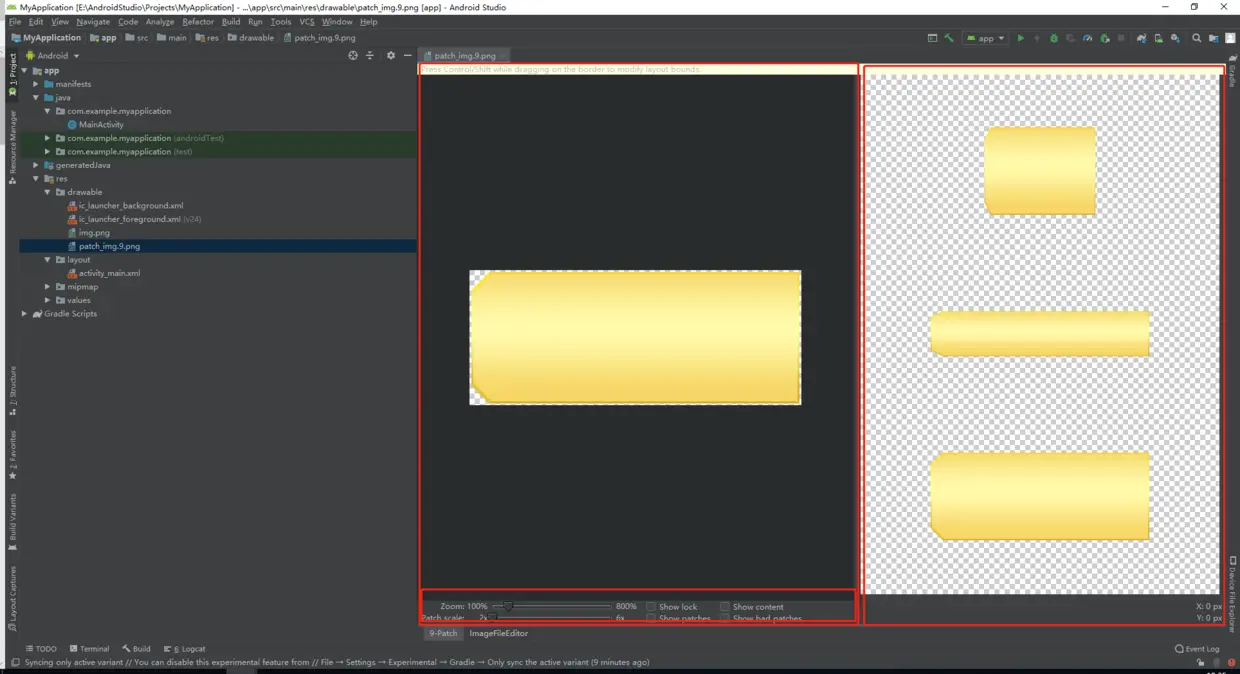Click the tall stretched preview image
This screenshot has height=674, width=1240.
pos(1040,170)
